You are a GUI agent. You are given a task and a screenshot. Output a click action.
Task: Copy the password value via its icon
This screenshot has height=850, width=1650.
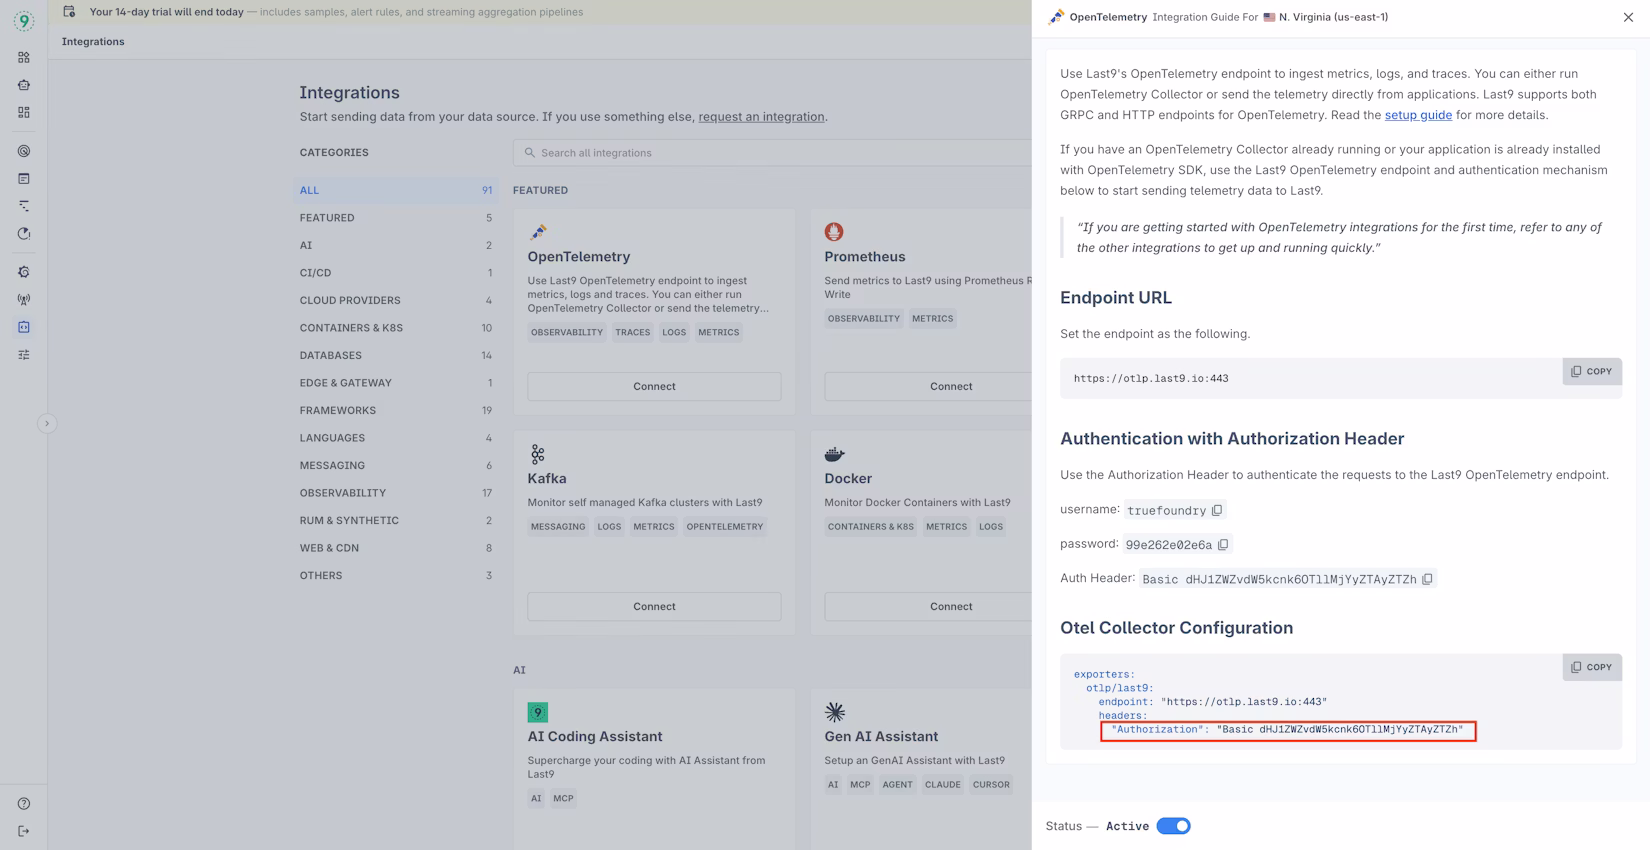(x=1223, y=545)
